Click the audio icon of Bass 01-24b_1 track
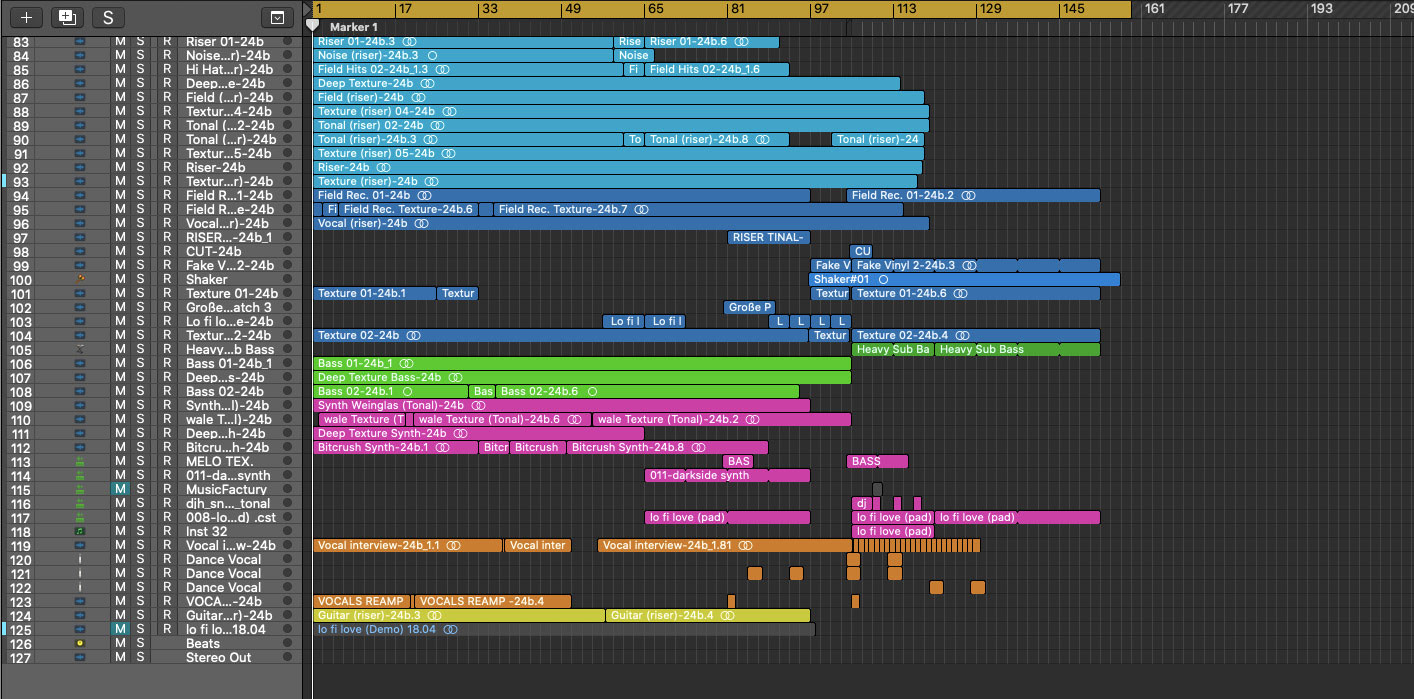Viewport: 1414px width, 699px height. pos(80,363)
